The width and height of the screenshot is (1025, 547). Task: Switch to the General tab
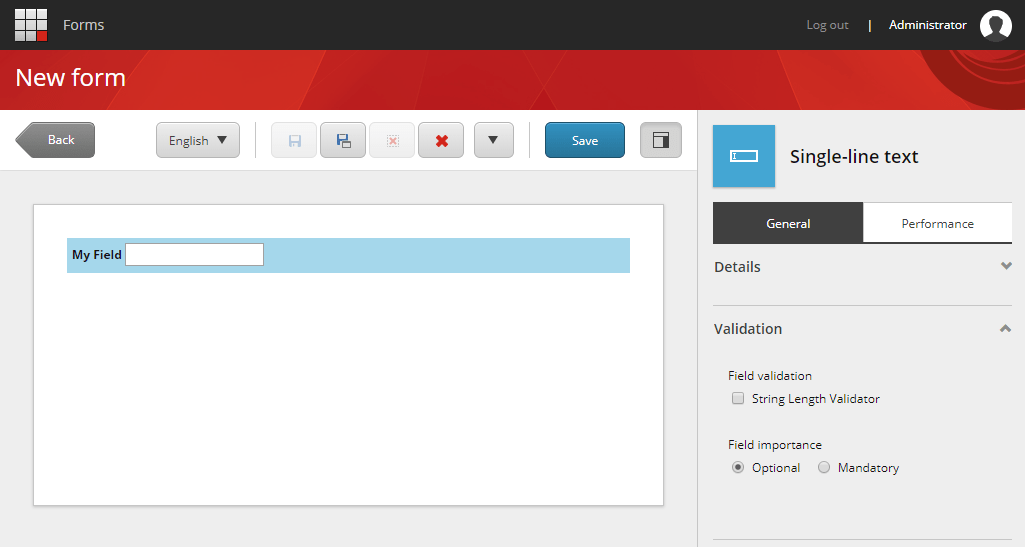click(x=788, y=223)
